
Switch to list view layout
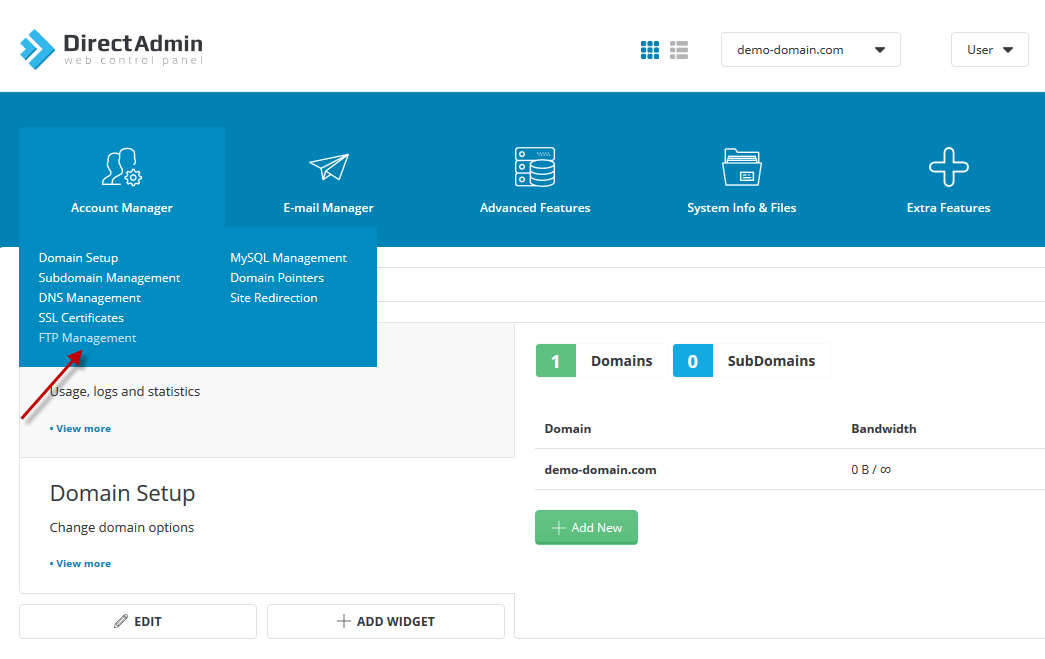click(679, 50)
